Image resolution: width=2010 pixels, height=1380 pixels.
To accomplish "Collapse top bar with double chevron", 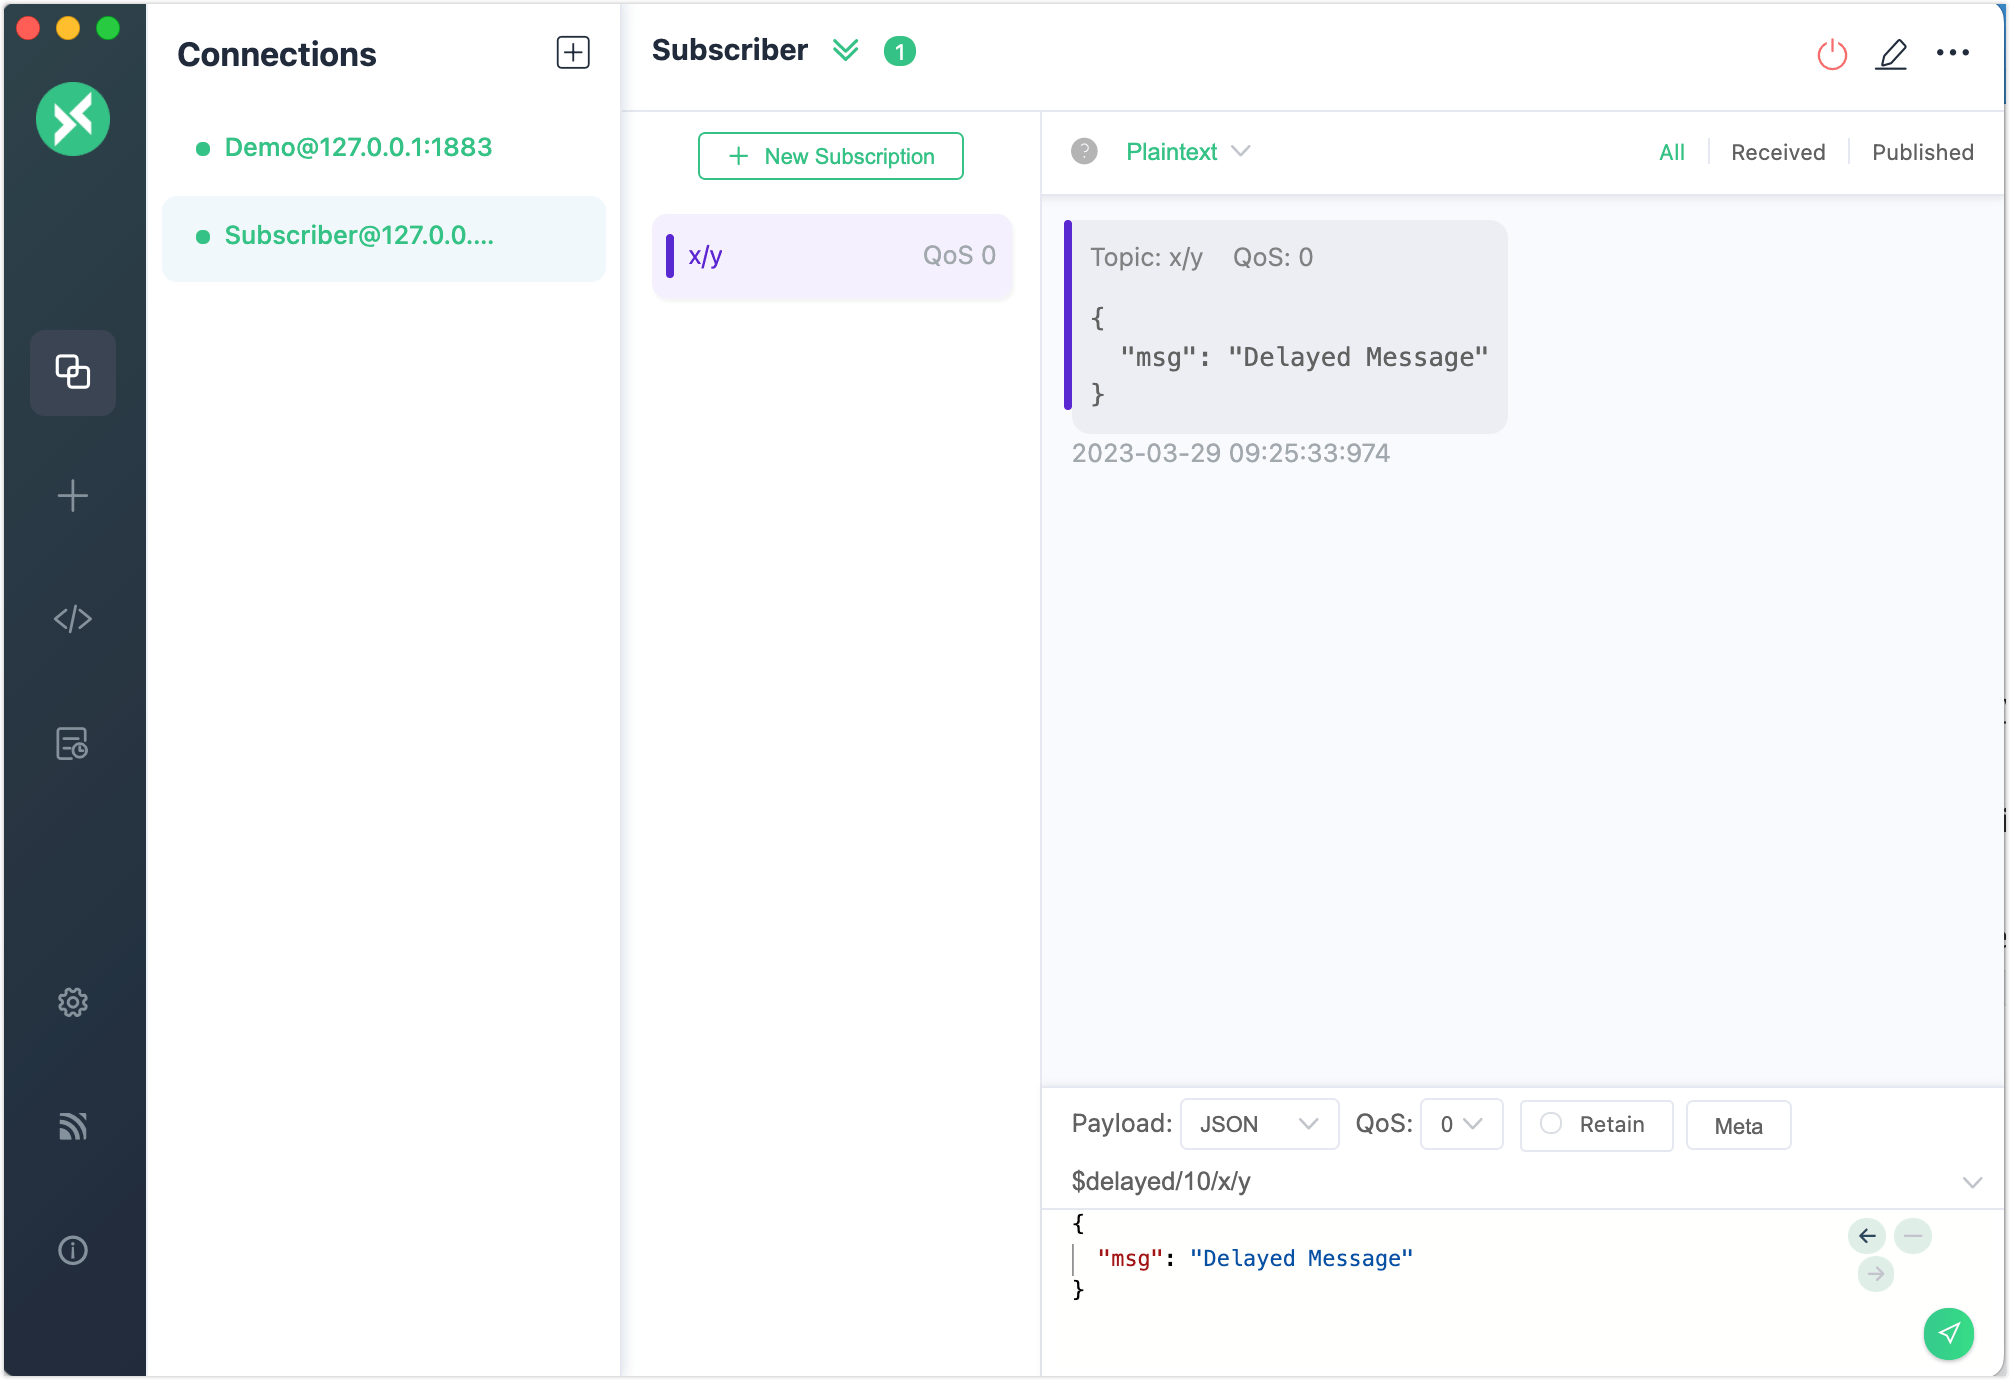I will coord(846,50).
